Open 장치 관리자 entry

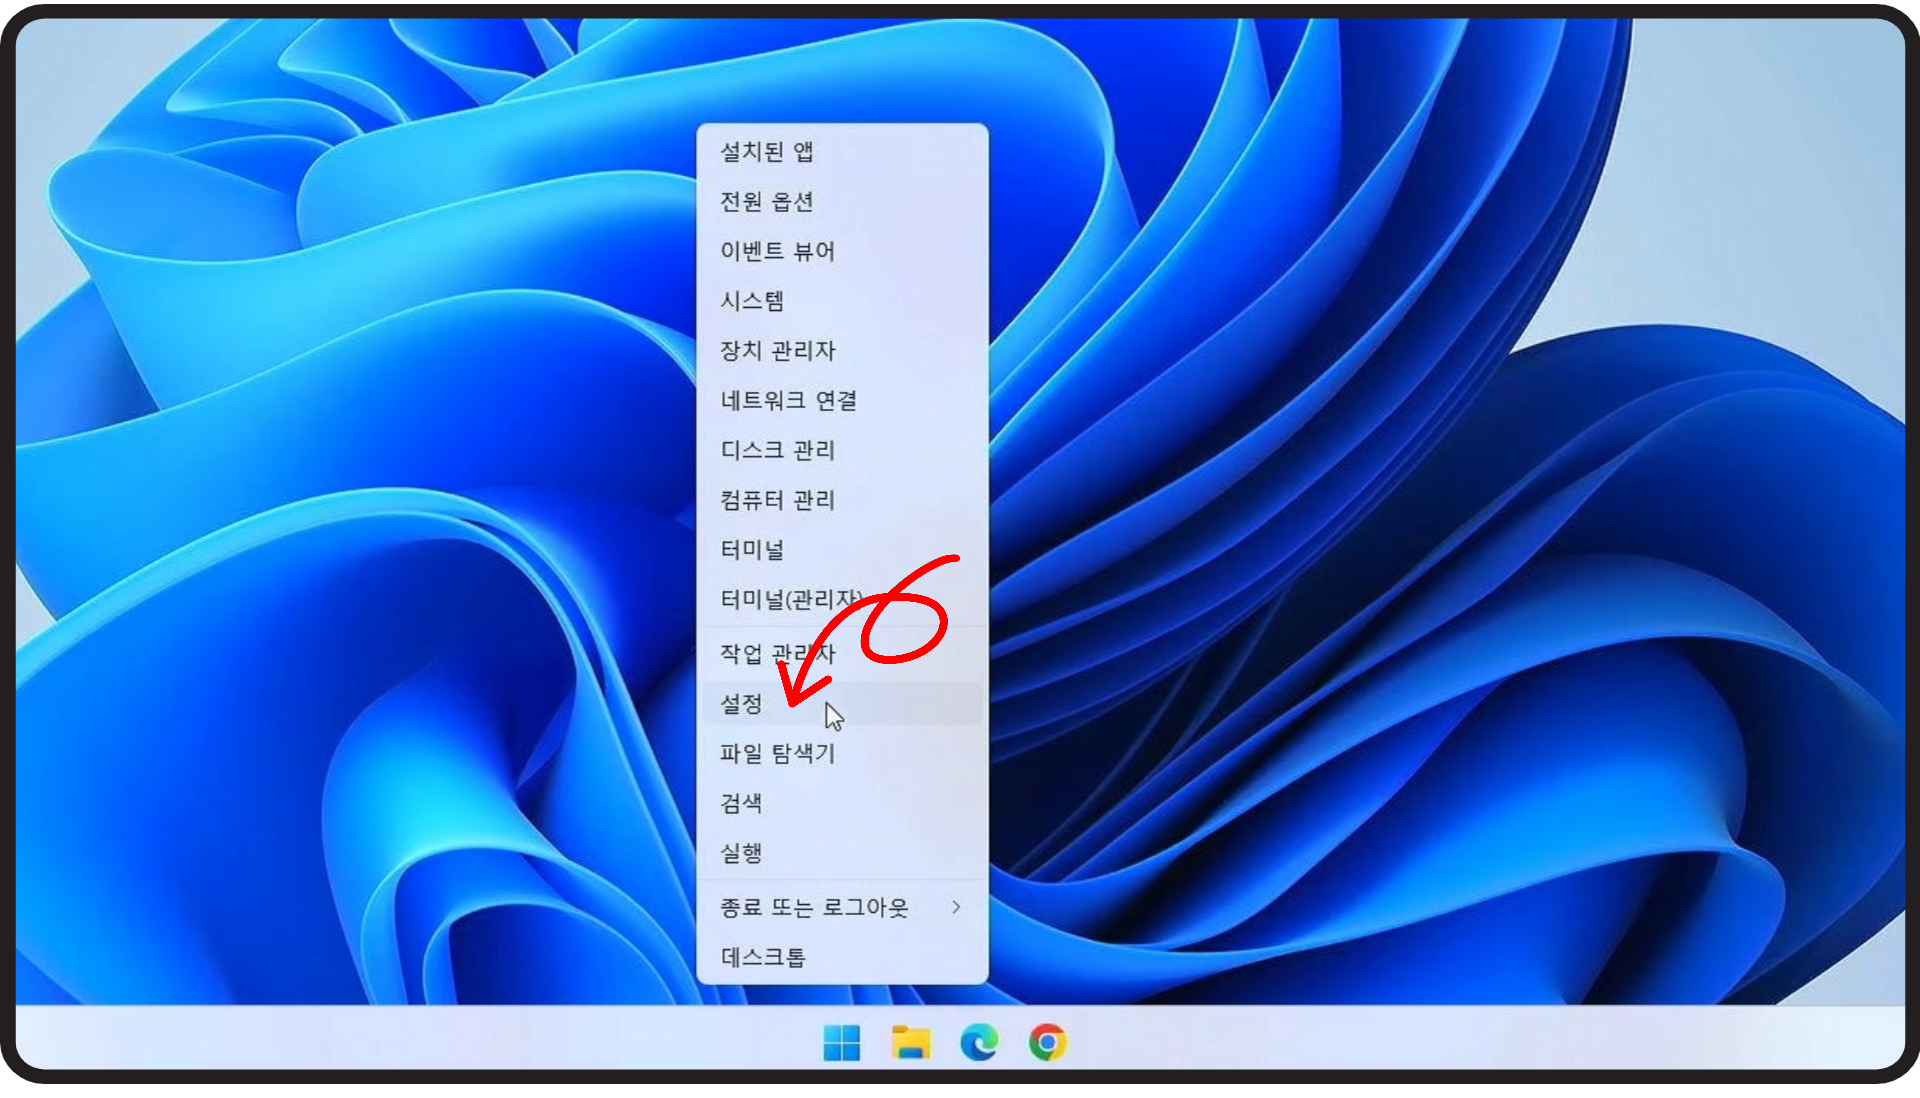point(777,351)
